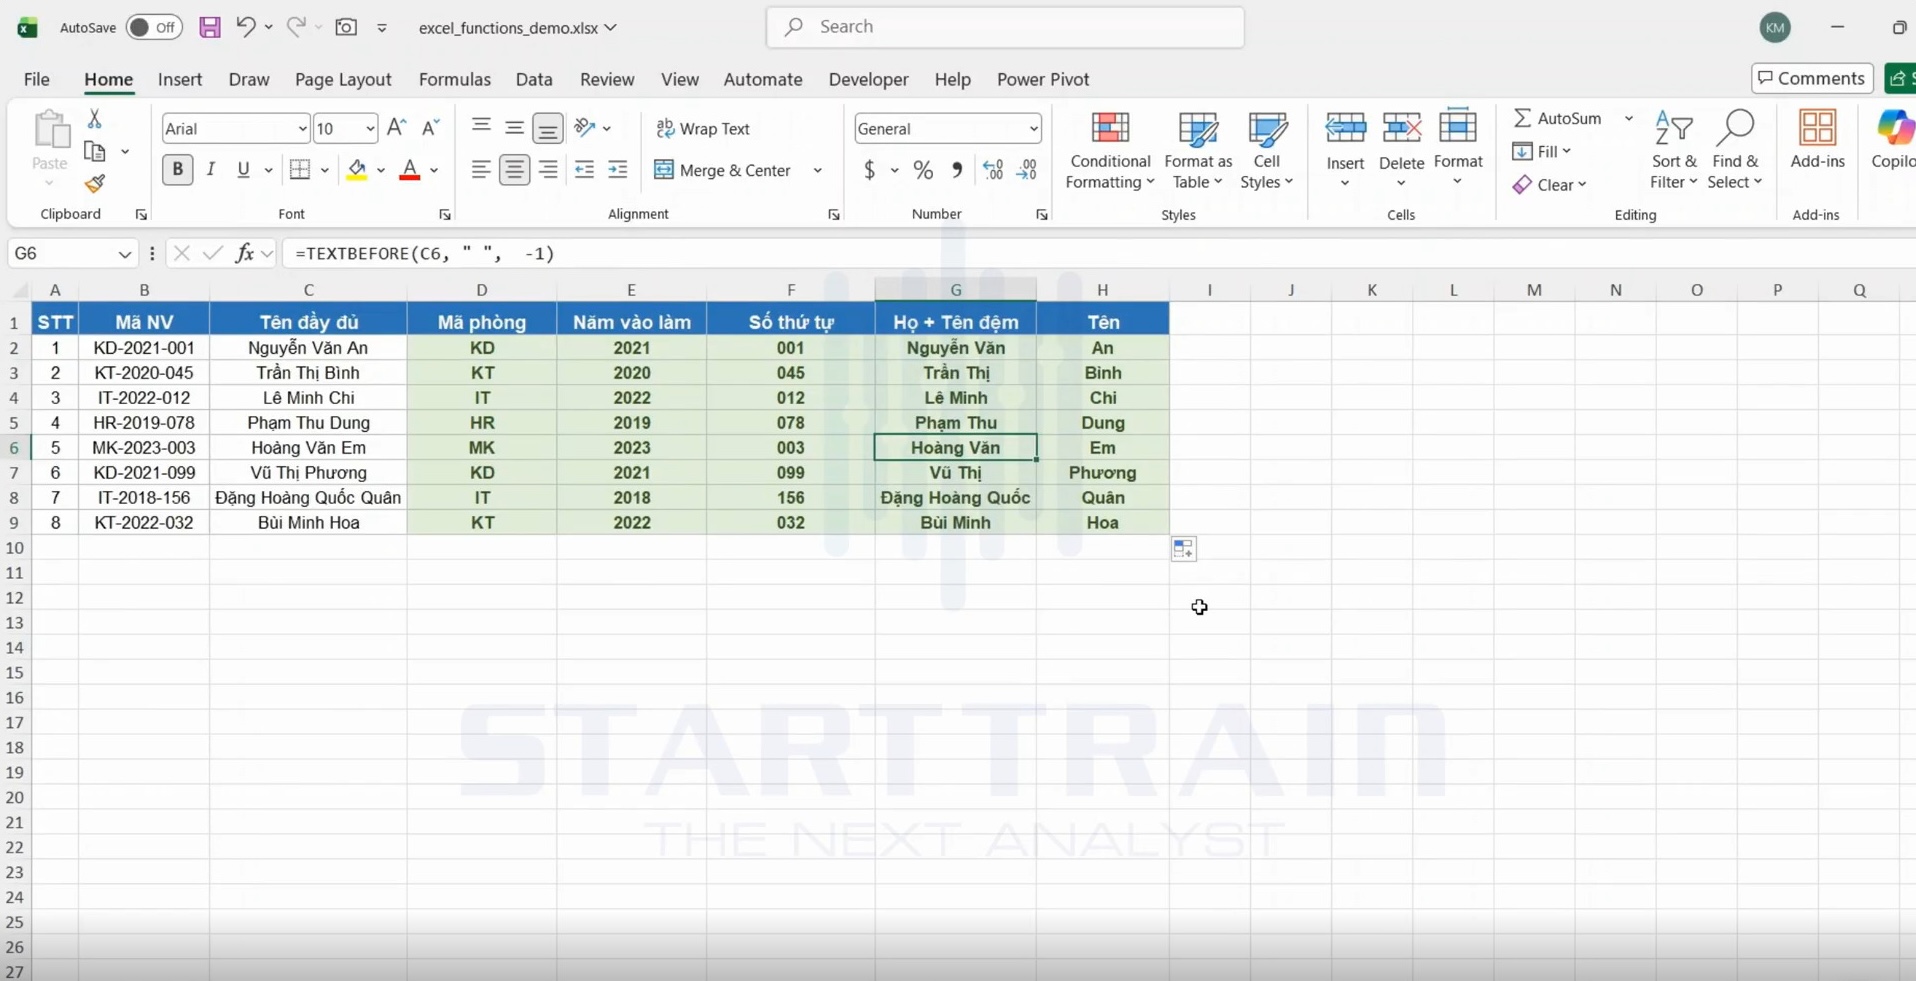Switch to the Insert tab
1916x981 pixels.
180,79
